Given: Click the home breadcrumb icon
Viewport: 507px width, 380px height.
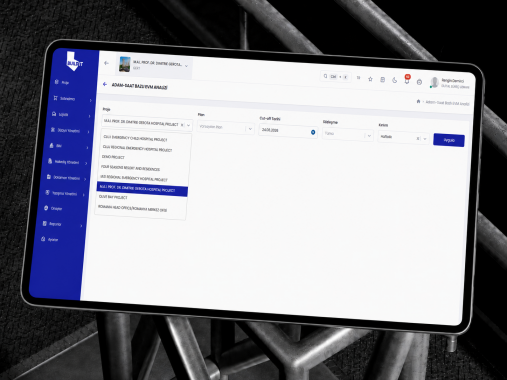Looking at the screenshot, I should click(x=418, y=101).
